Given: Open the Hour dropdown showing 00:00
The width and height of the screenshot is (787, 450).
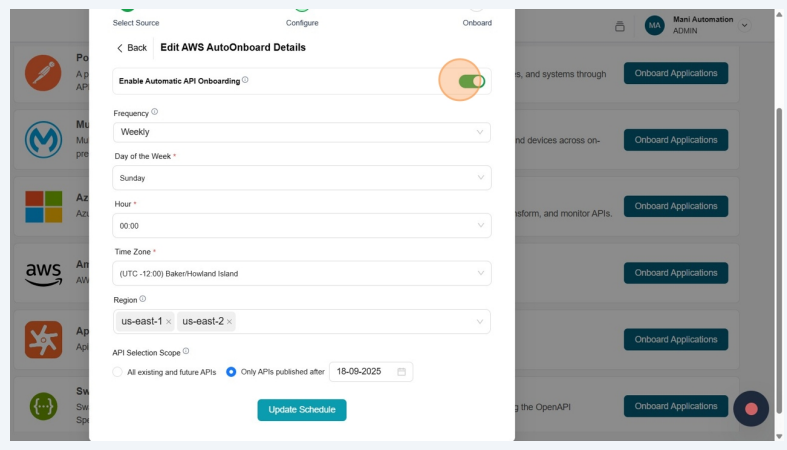Looking at the screenshot, I should [x=302, y=226].
